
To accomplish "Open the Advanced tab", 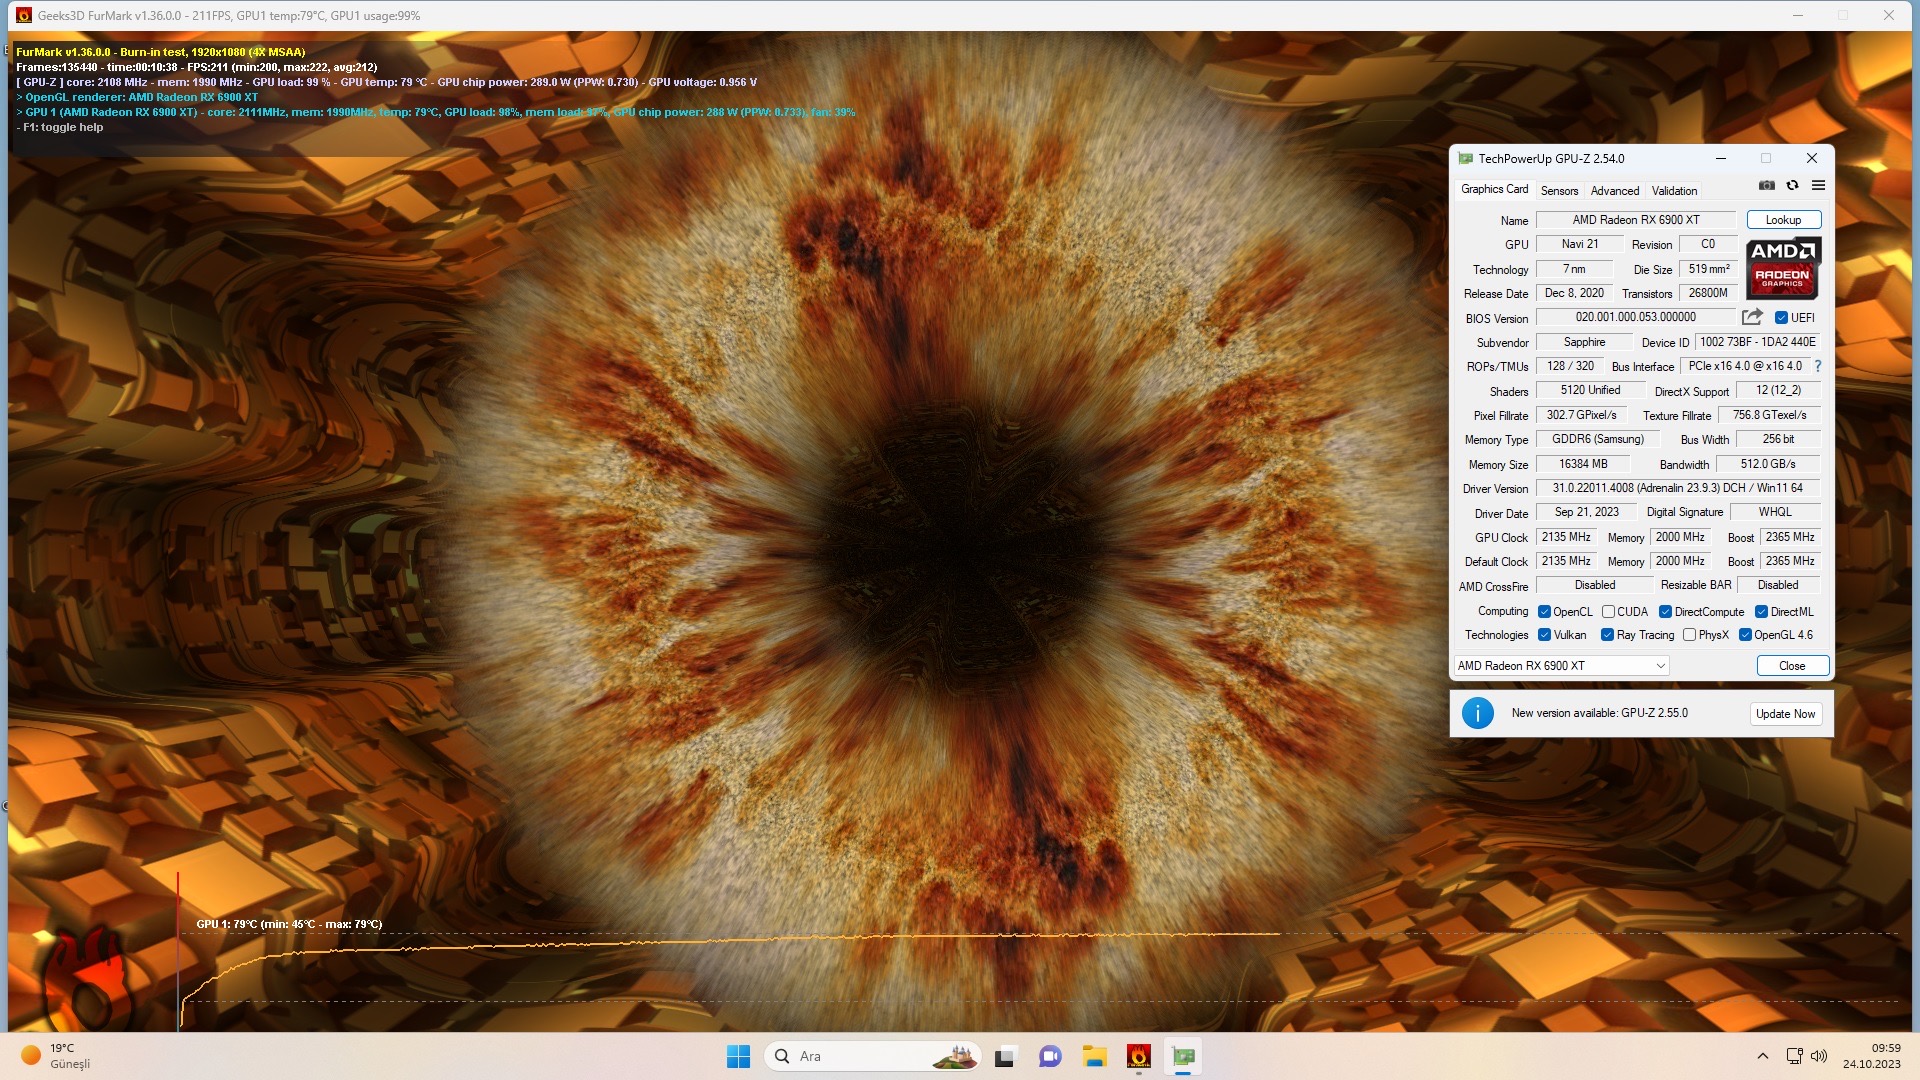I will click(1614, 191).
